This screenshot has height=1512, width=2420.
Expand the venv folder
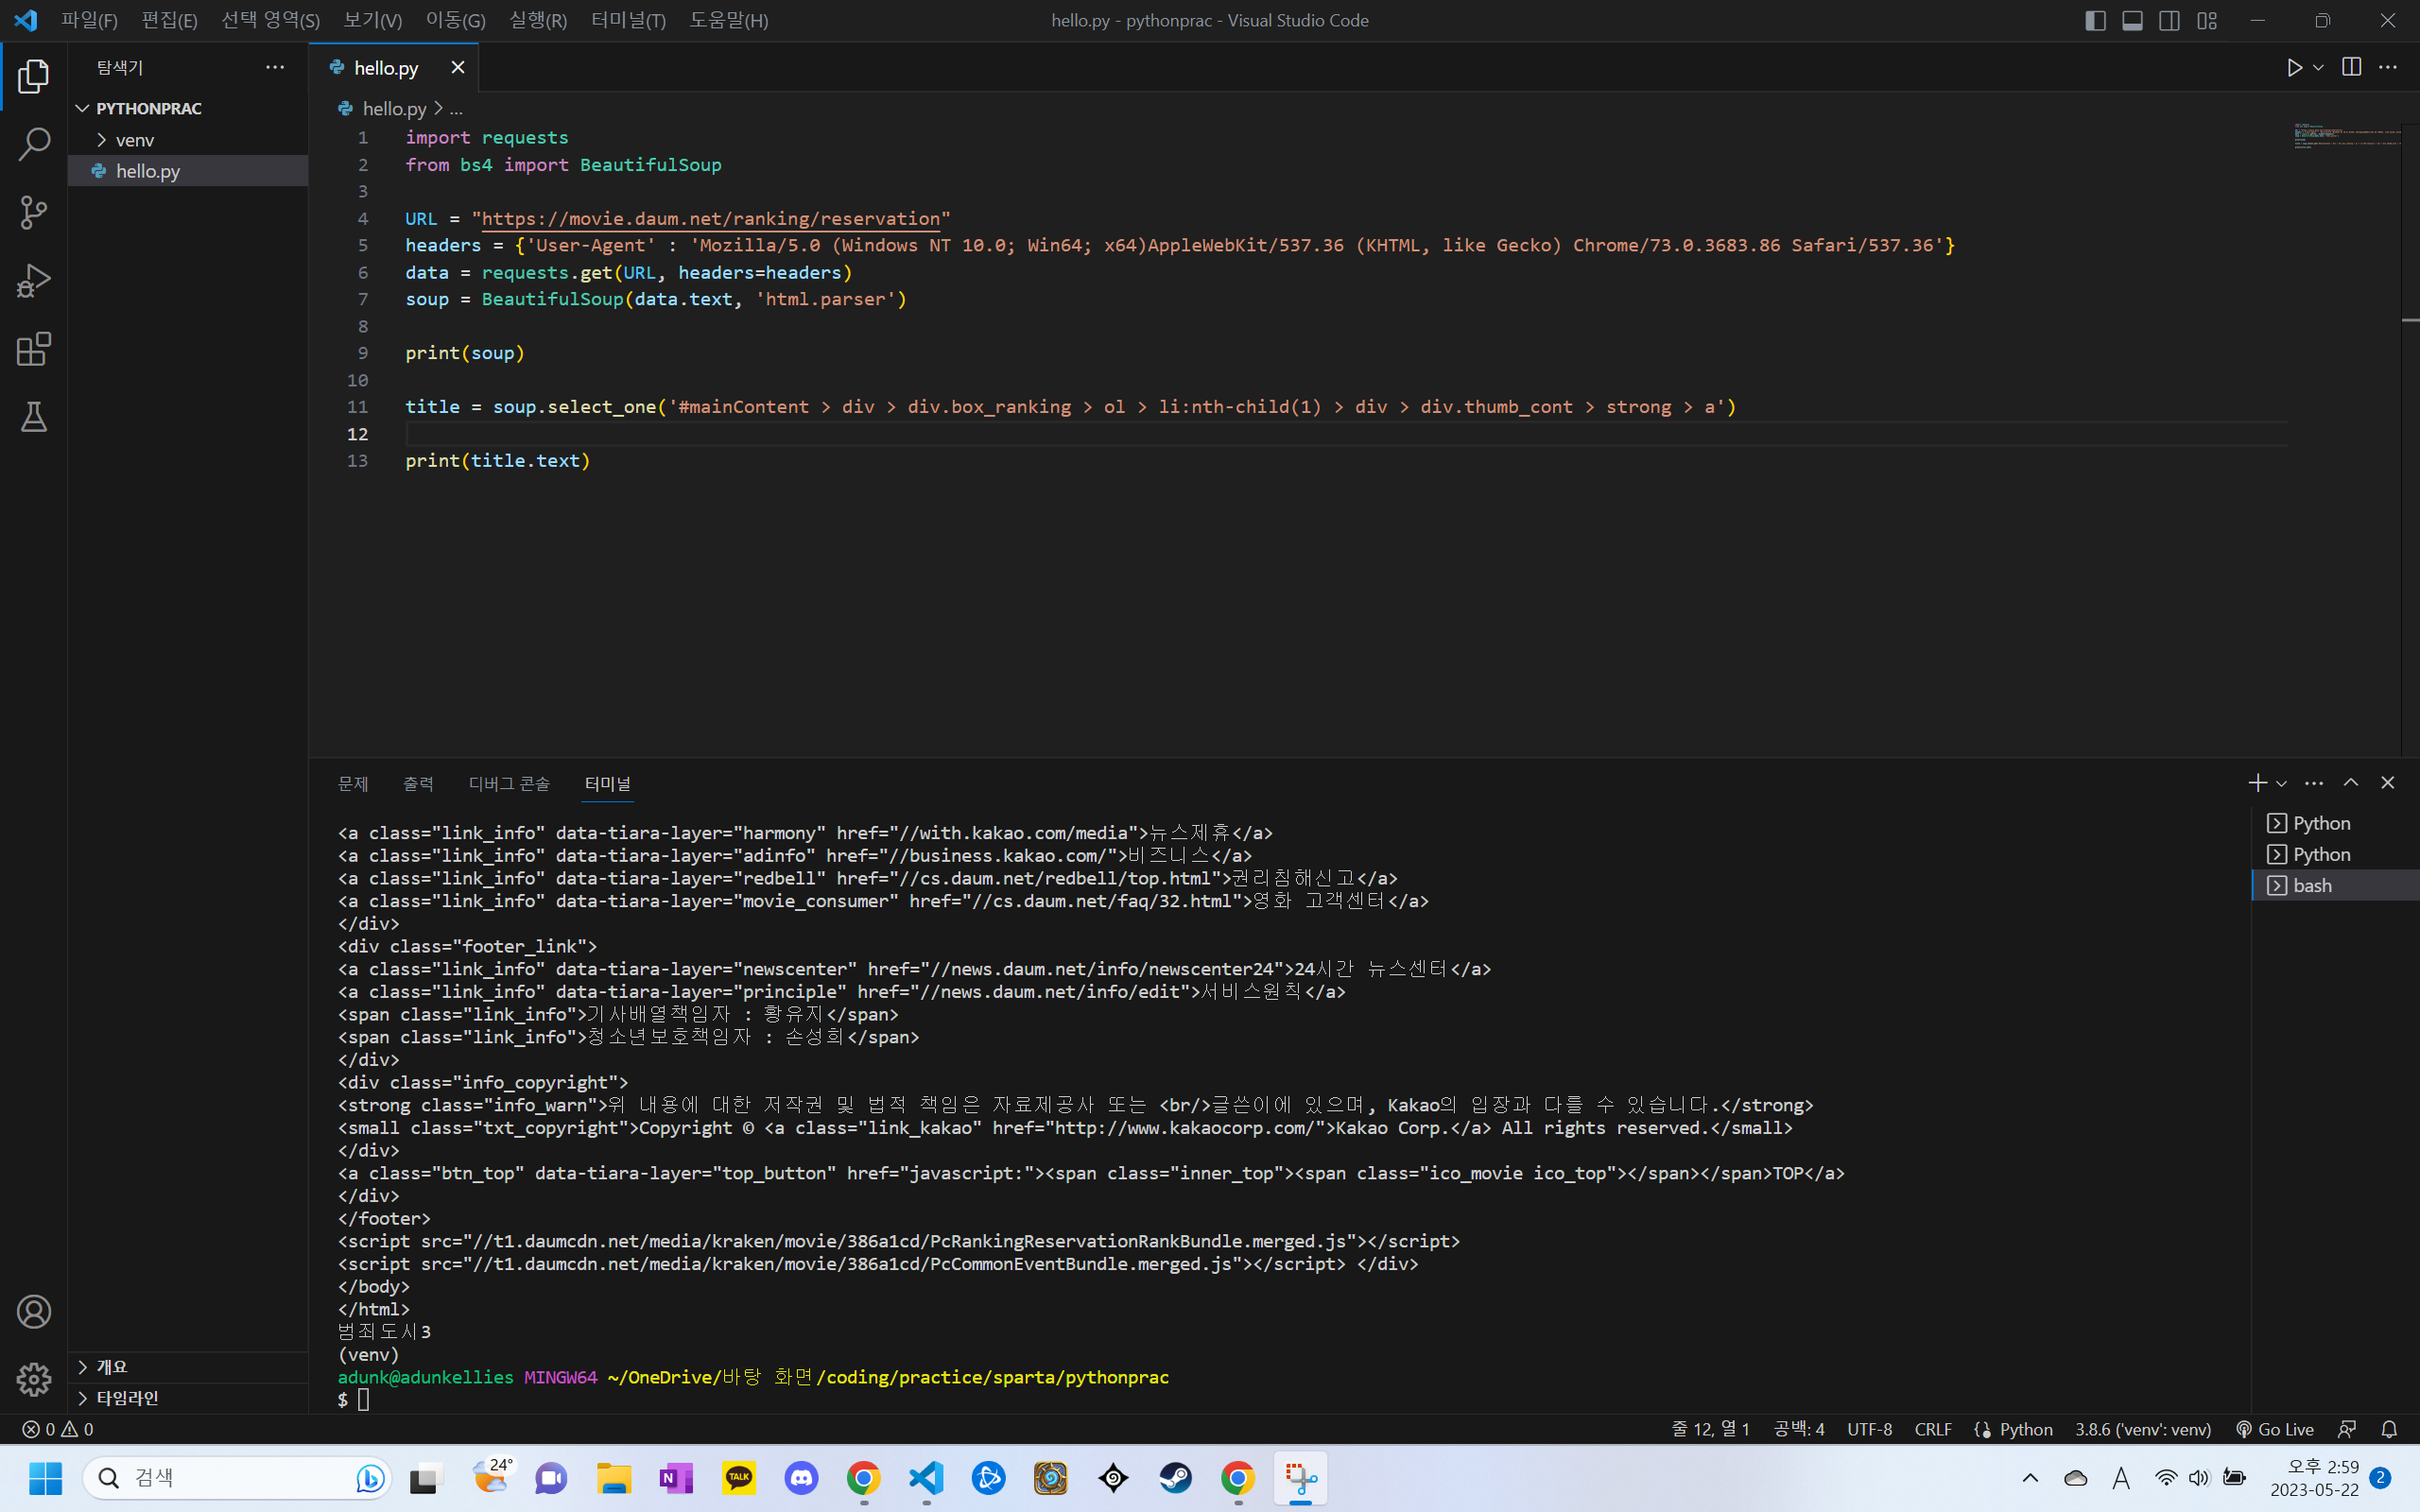(x=188, y=140)
